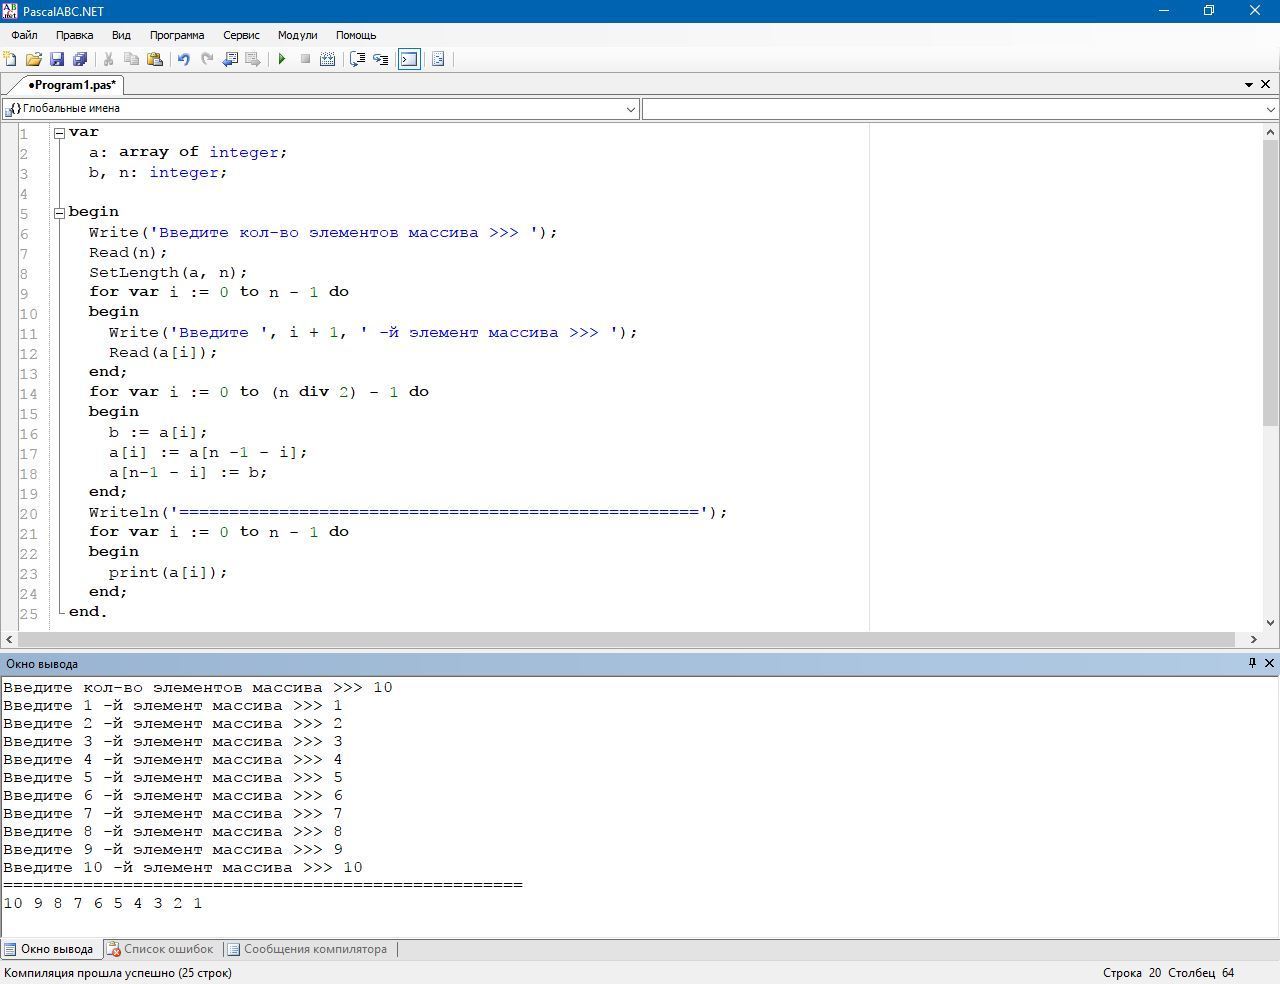Click the New file icon
1280x984 pixels.
10,60
